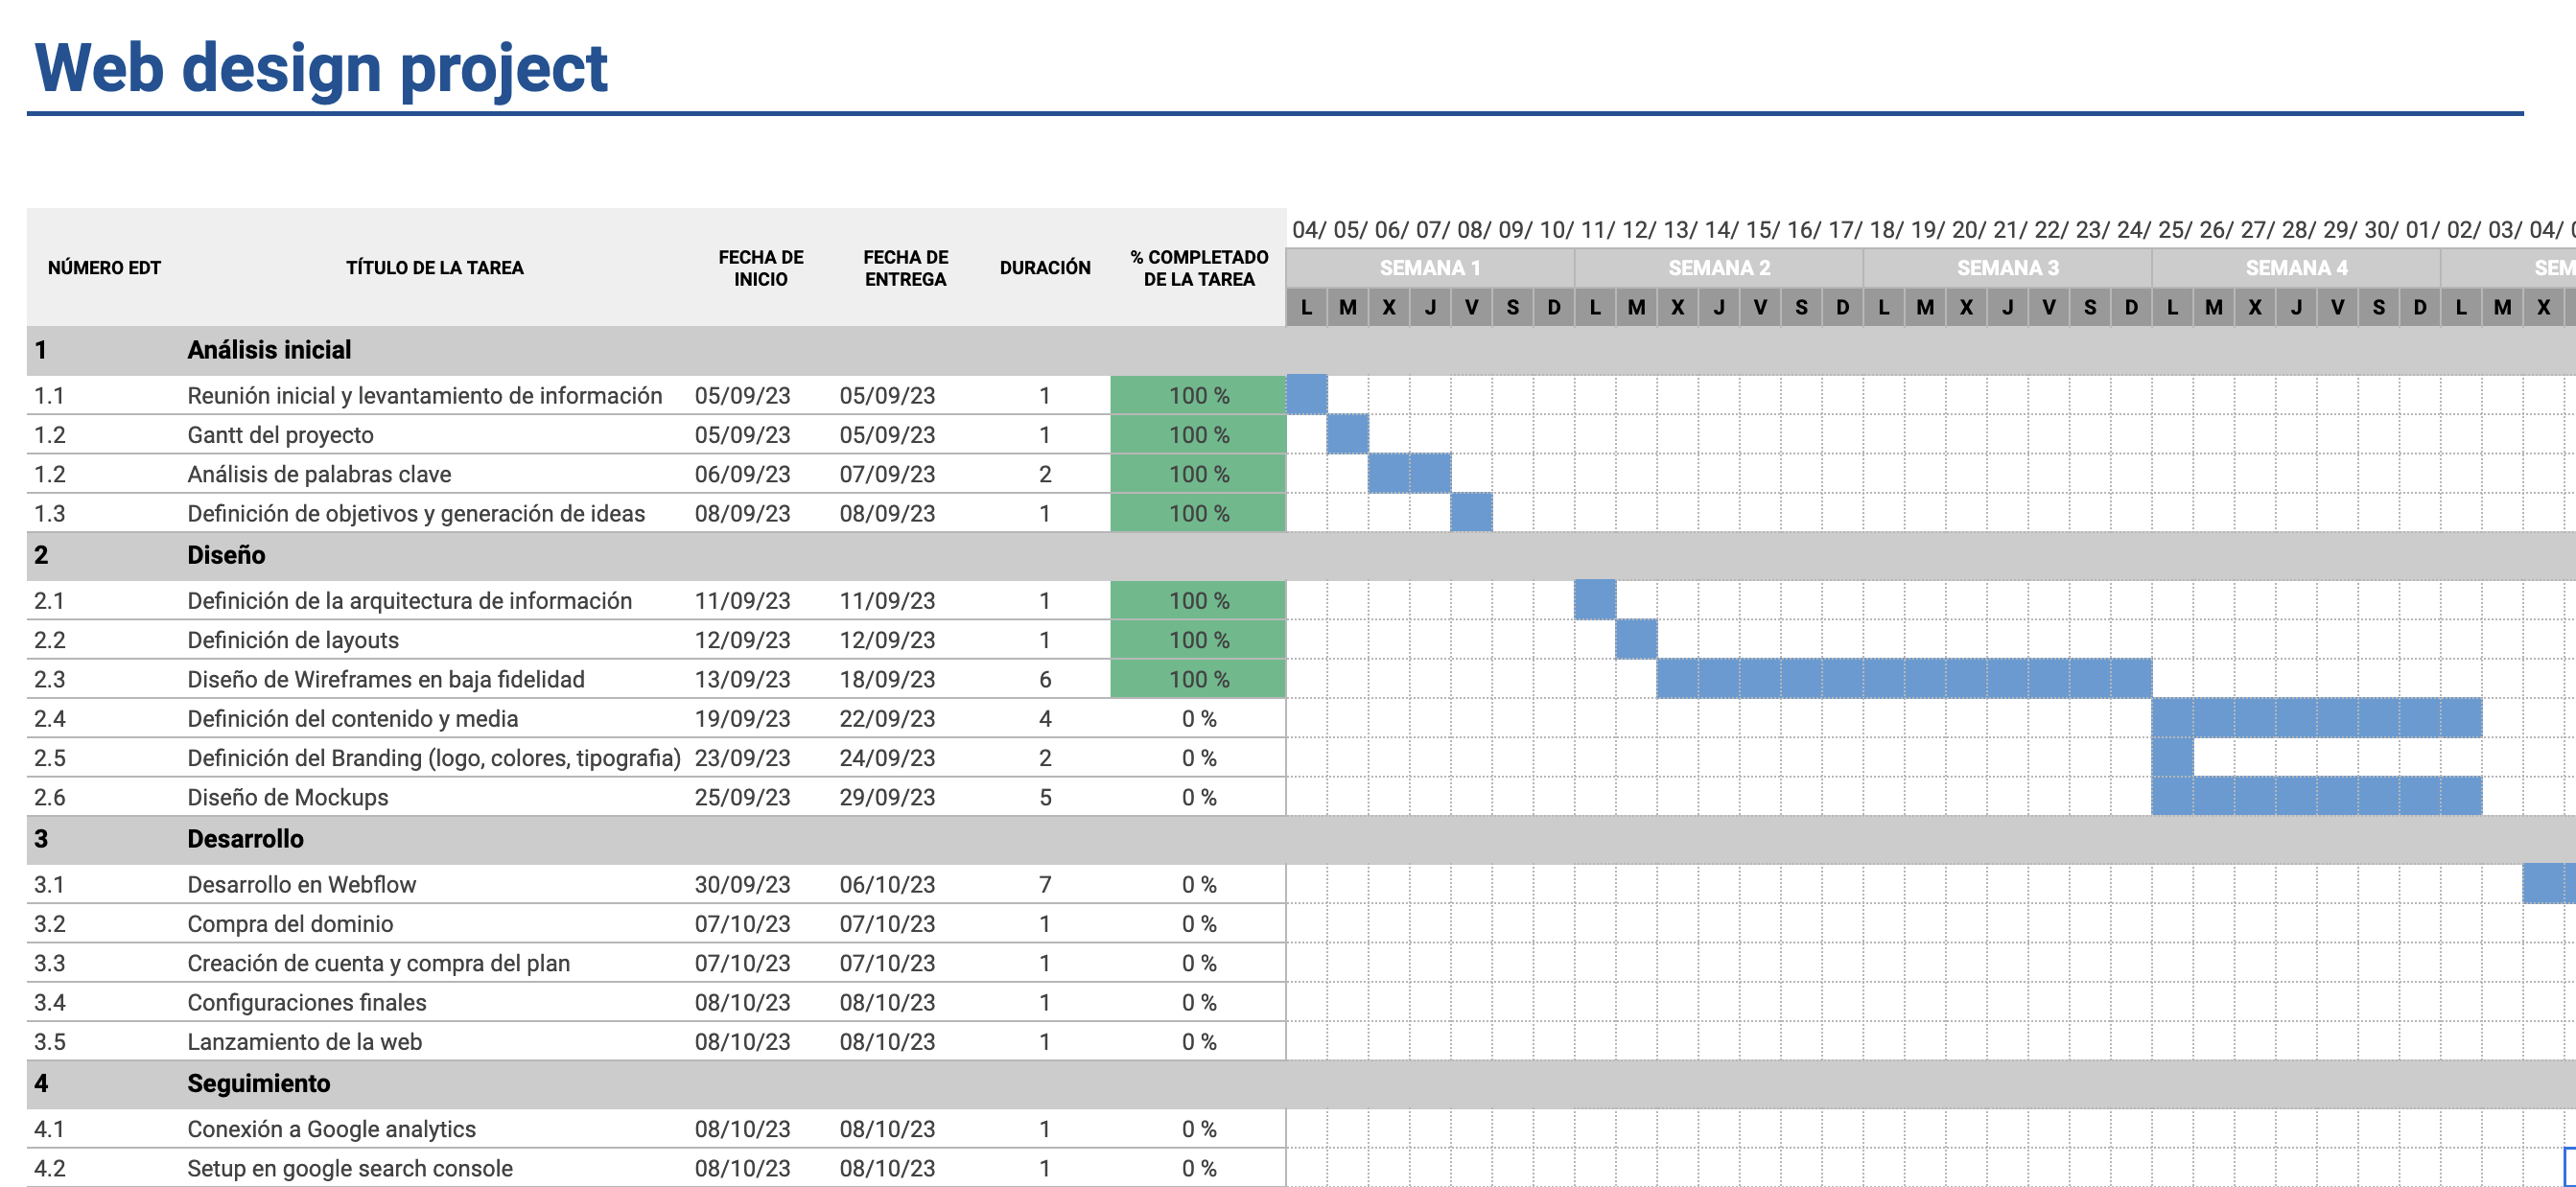Select the 'Análisis inicial' section row
2576x1187 pixels.
pos(1301,350)
